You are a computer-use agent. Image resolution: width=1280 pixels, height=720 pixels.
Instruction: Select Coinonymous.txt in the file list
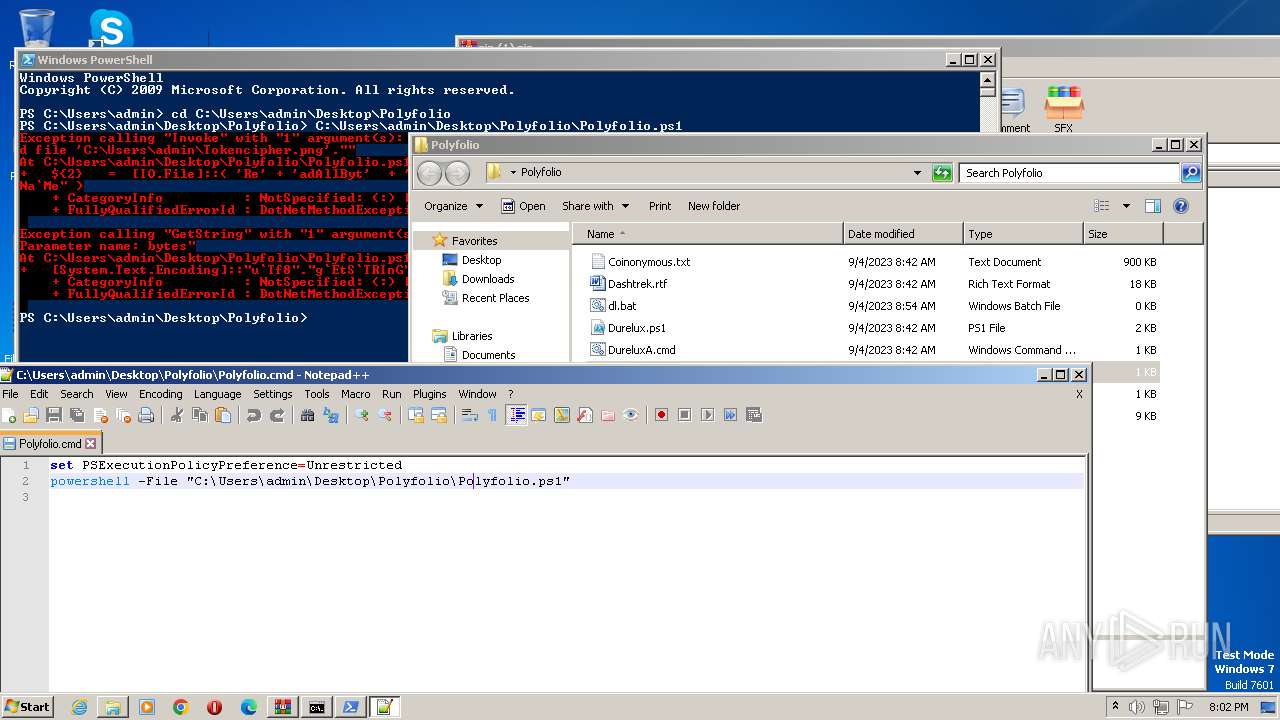[x=649, y=262]
